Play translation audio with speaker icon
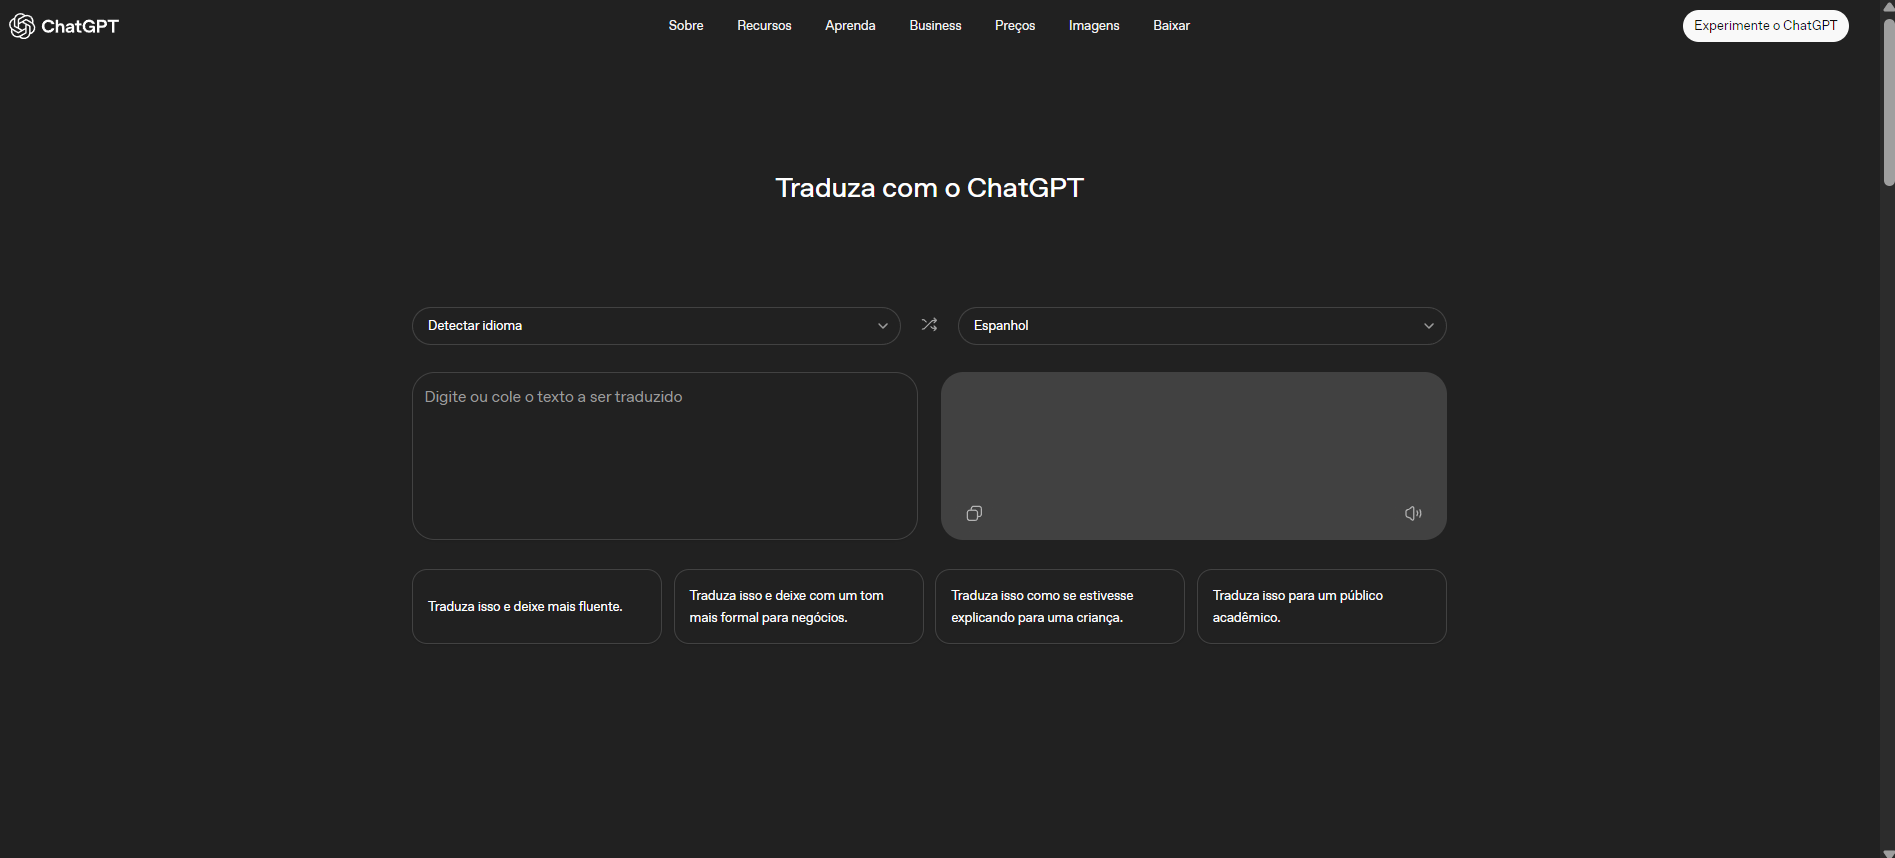This screenshot has width=1895, height=858. (x=1413, y=513)
